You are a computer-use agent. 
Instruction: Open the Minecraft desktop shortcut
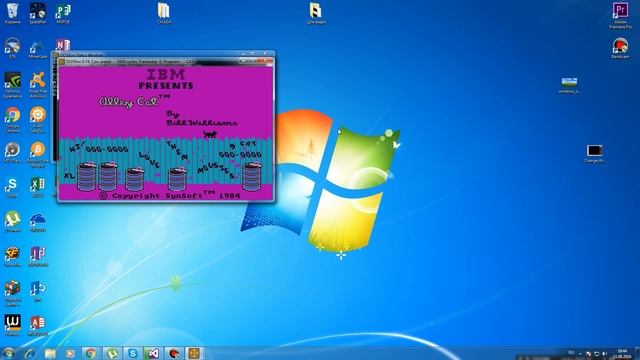38,48
